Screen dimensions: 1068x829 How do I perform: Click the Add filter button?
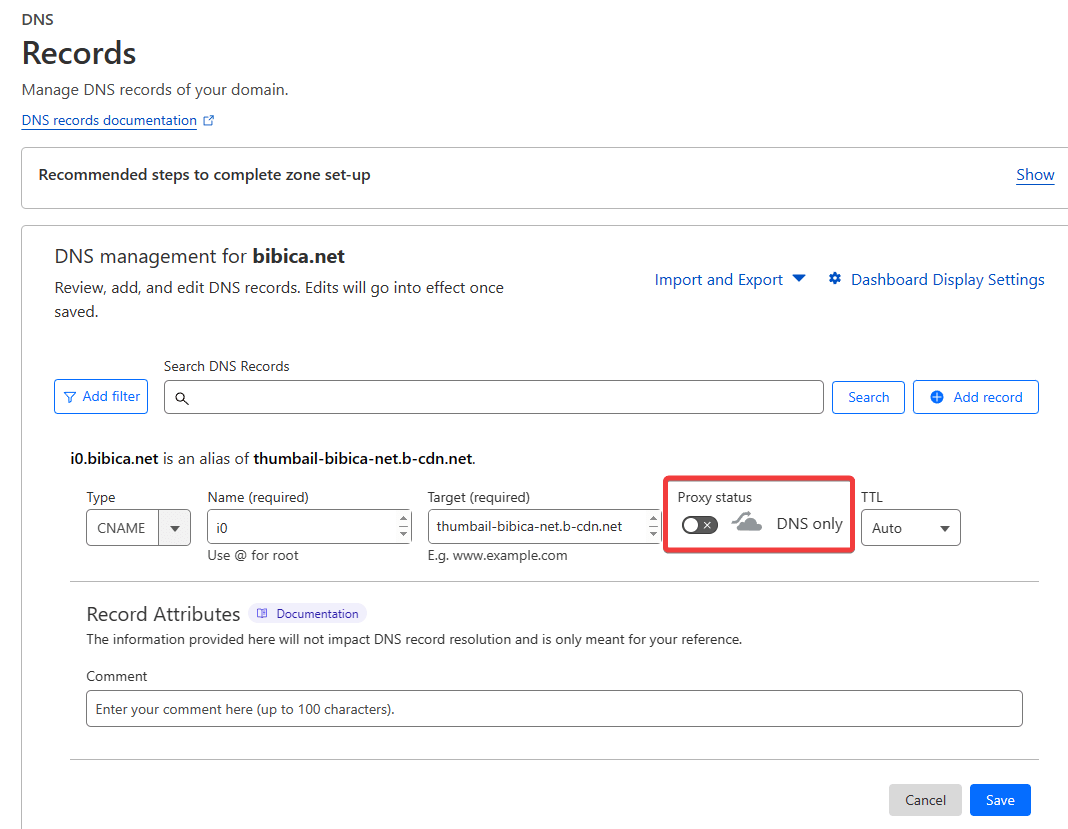(101, 396)
